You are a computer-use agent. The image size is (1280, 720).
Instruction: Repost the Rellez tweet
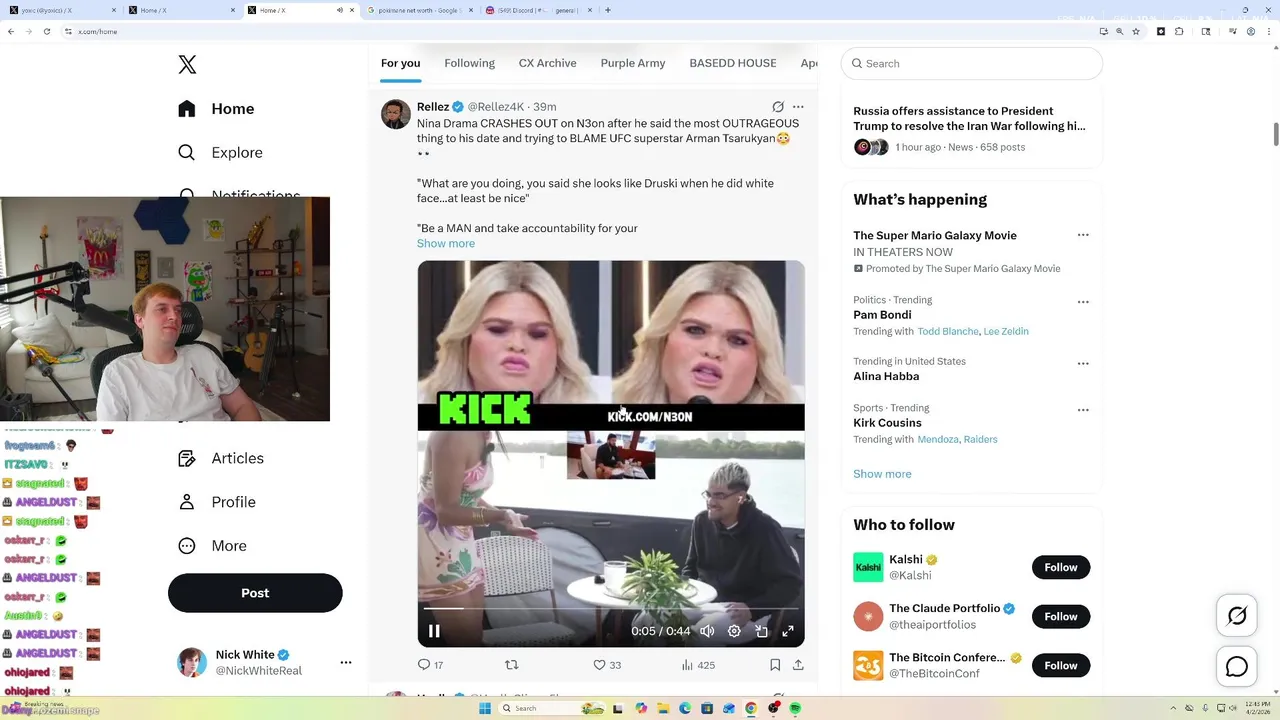click(512, 664)
